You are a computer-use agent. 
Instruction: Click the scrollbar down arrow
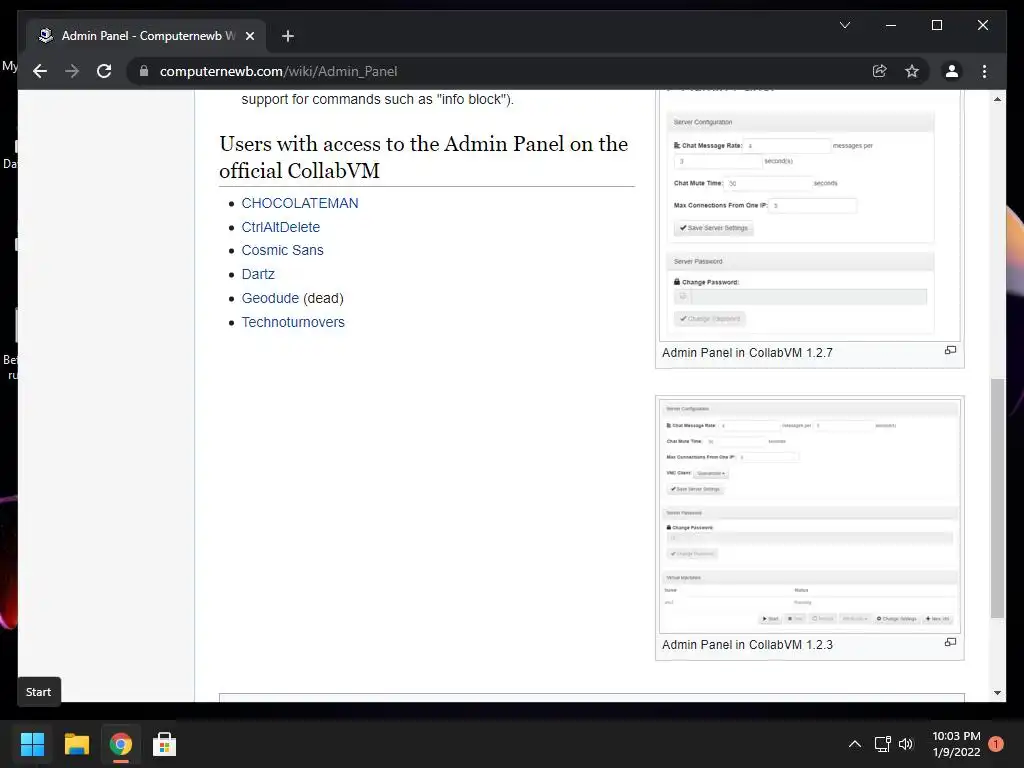point(997,693)
